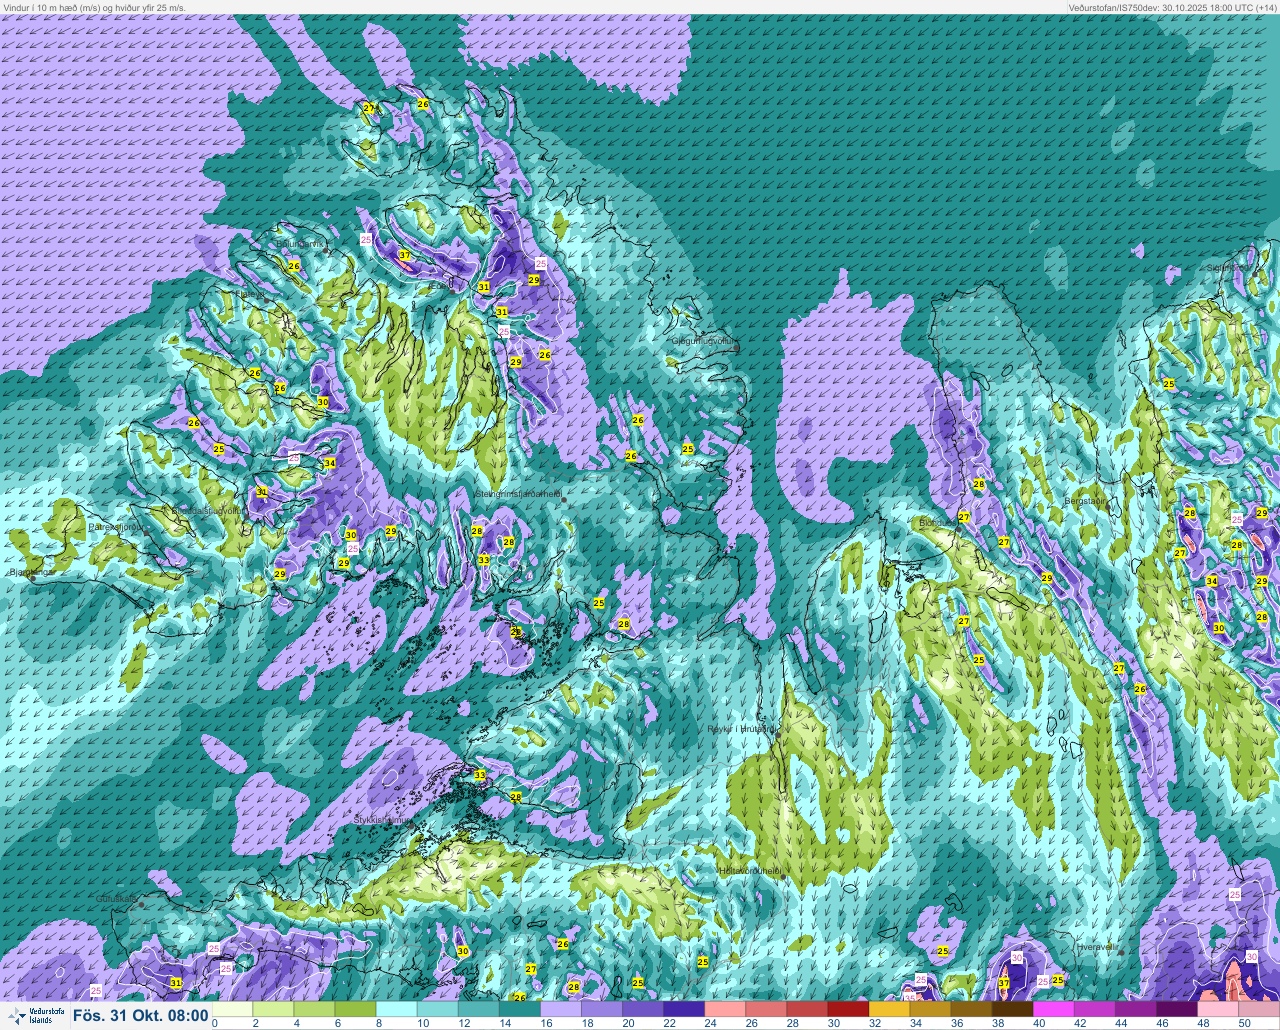Screen dimensions: 1280x1030
Task: Pick the 14–16 m/s teal legend swatch
Action: 518,1009
